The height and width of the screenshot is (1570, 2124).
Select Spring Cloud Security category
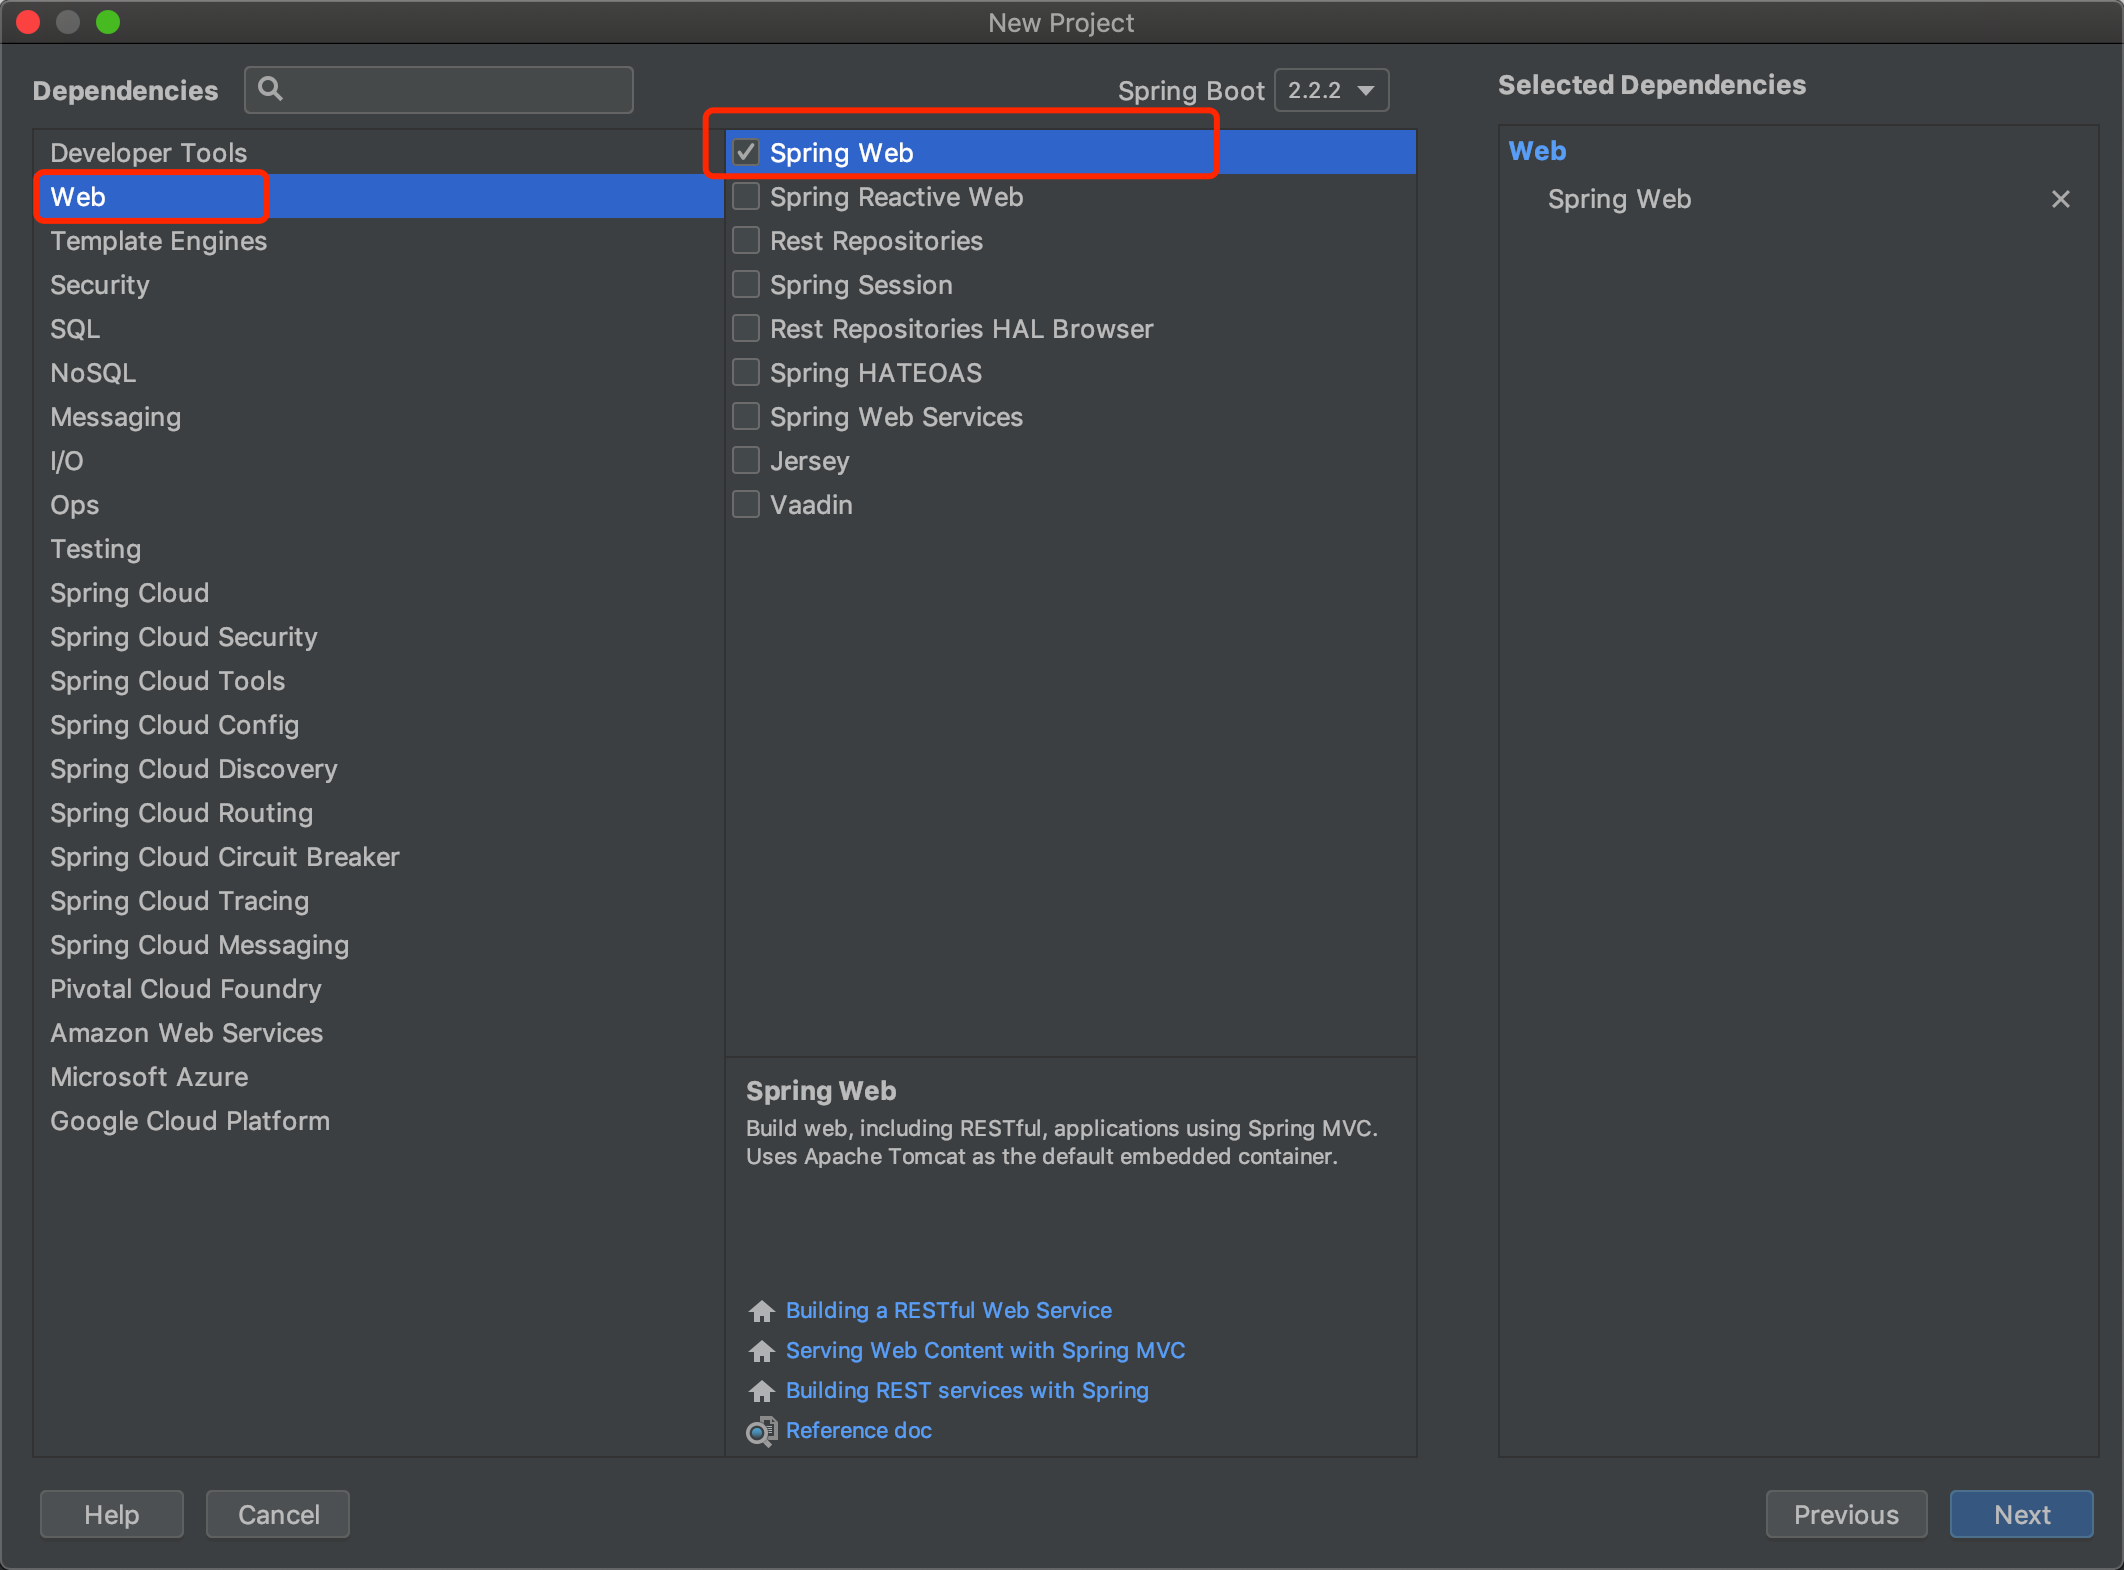378,636
